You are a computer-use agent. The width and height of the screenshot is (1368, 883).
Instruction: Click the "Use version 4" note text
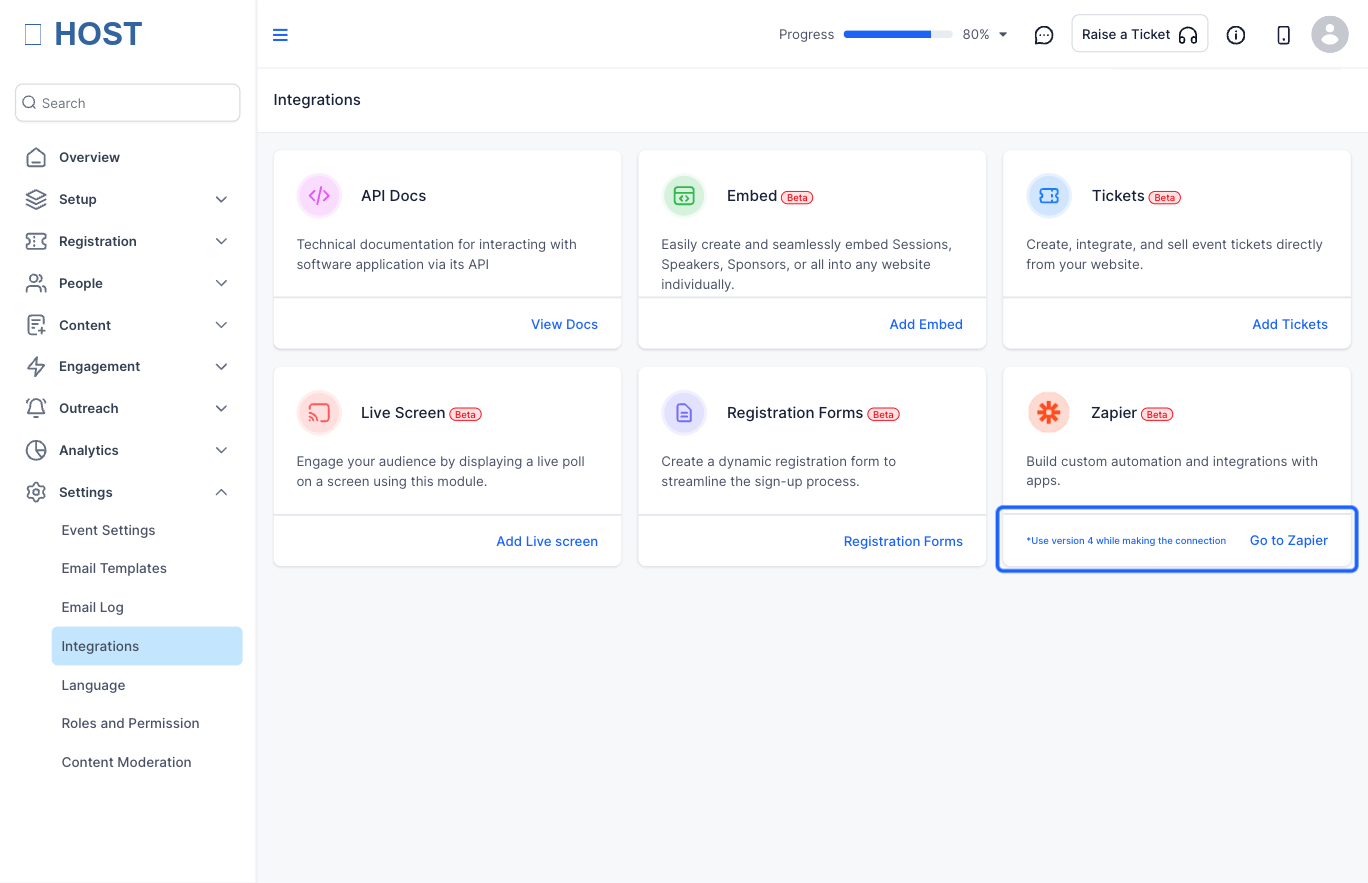click(x=1126, y=541)
